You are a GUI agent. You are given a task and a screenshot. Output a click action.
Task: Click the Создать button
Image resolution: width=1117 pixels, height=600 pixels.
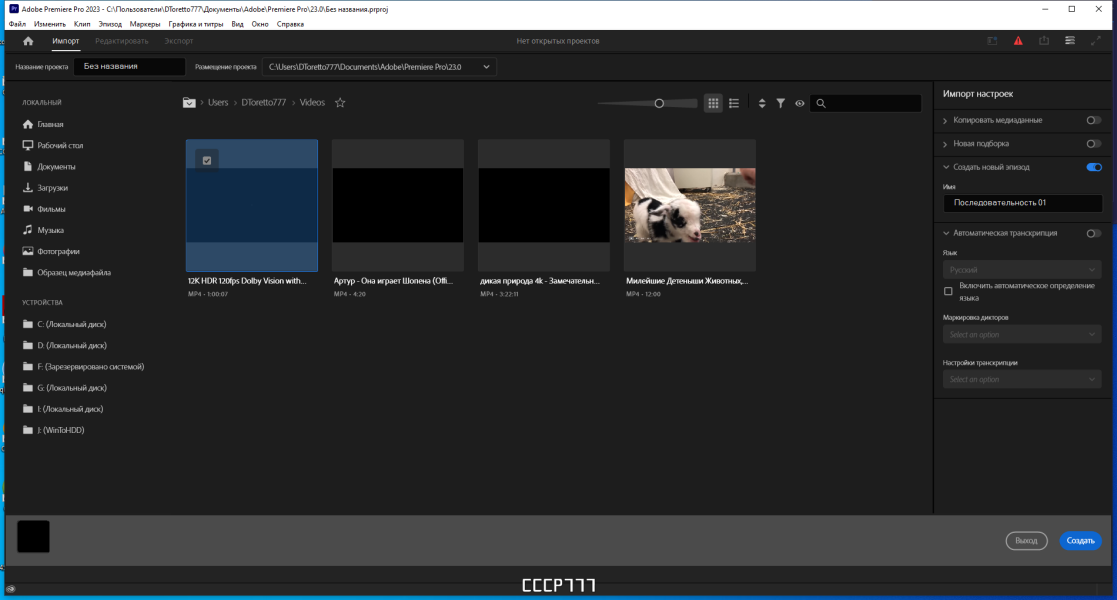click(1080, 541)
